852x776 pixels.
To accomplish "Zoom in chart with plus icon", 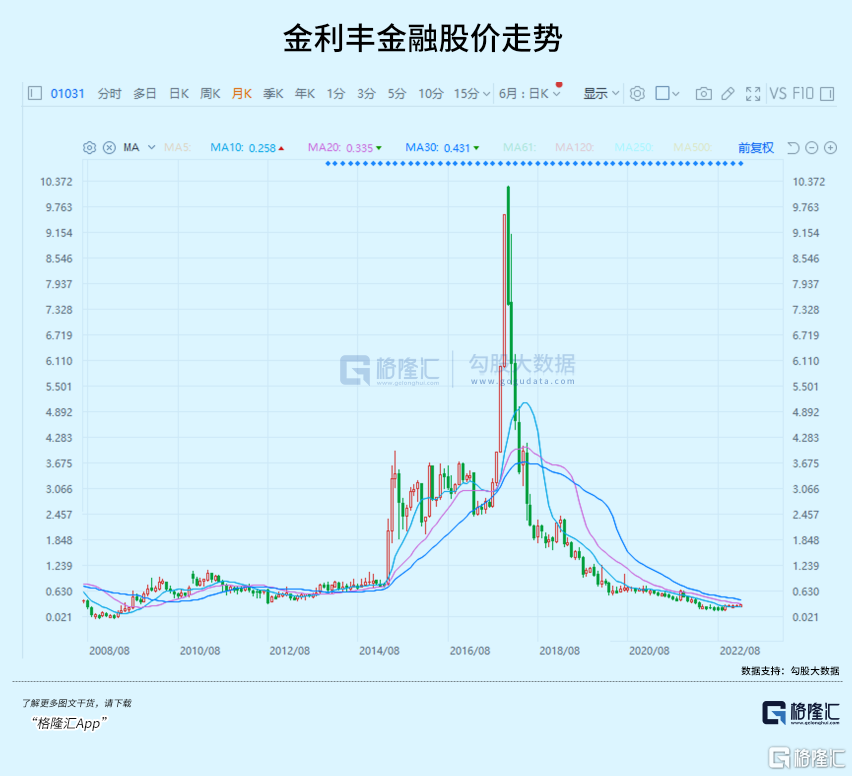I will click(830, 148).
